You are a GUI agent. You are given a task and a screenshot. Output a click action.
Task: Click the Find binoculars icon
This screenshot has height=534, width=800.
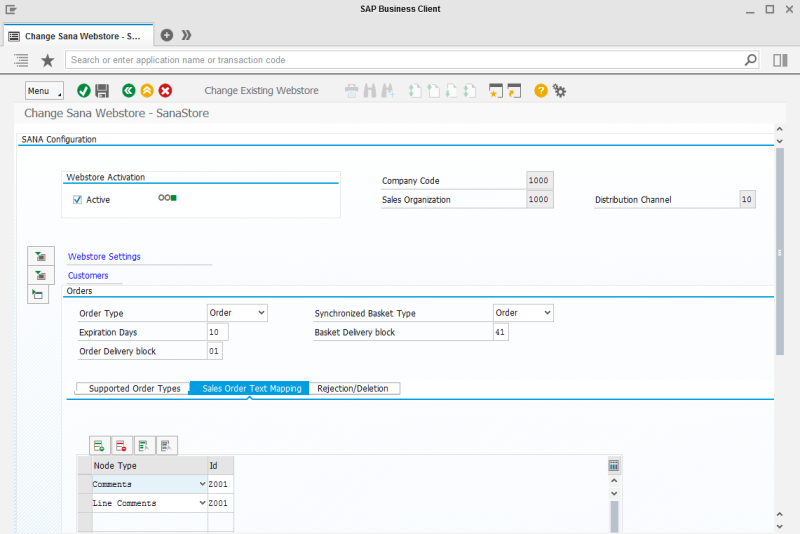click(370, 91)
